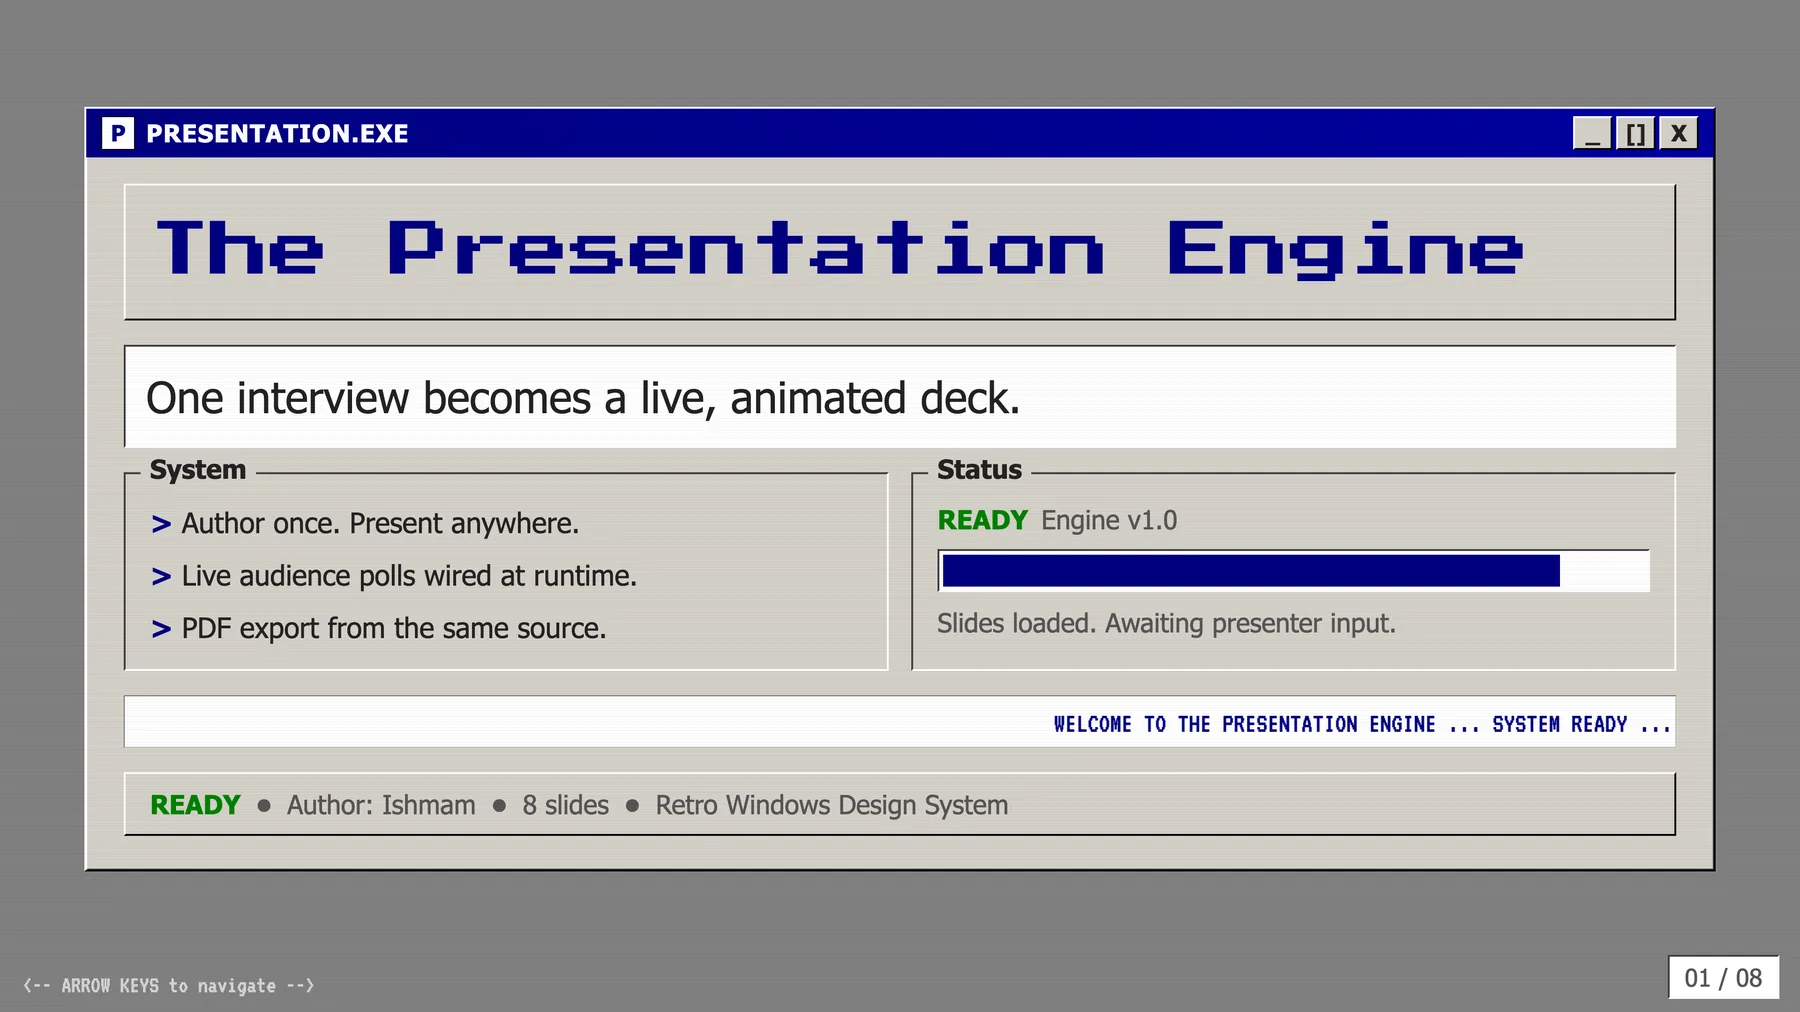Image resolution: width=1800 pixels, height=1012 pixels.
Task: Click 'Retro Windows Design System' status entry
Action: 832,805
